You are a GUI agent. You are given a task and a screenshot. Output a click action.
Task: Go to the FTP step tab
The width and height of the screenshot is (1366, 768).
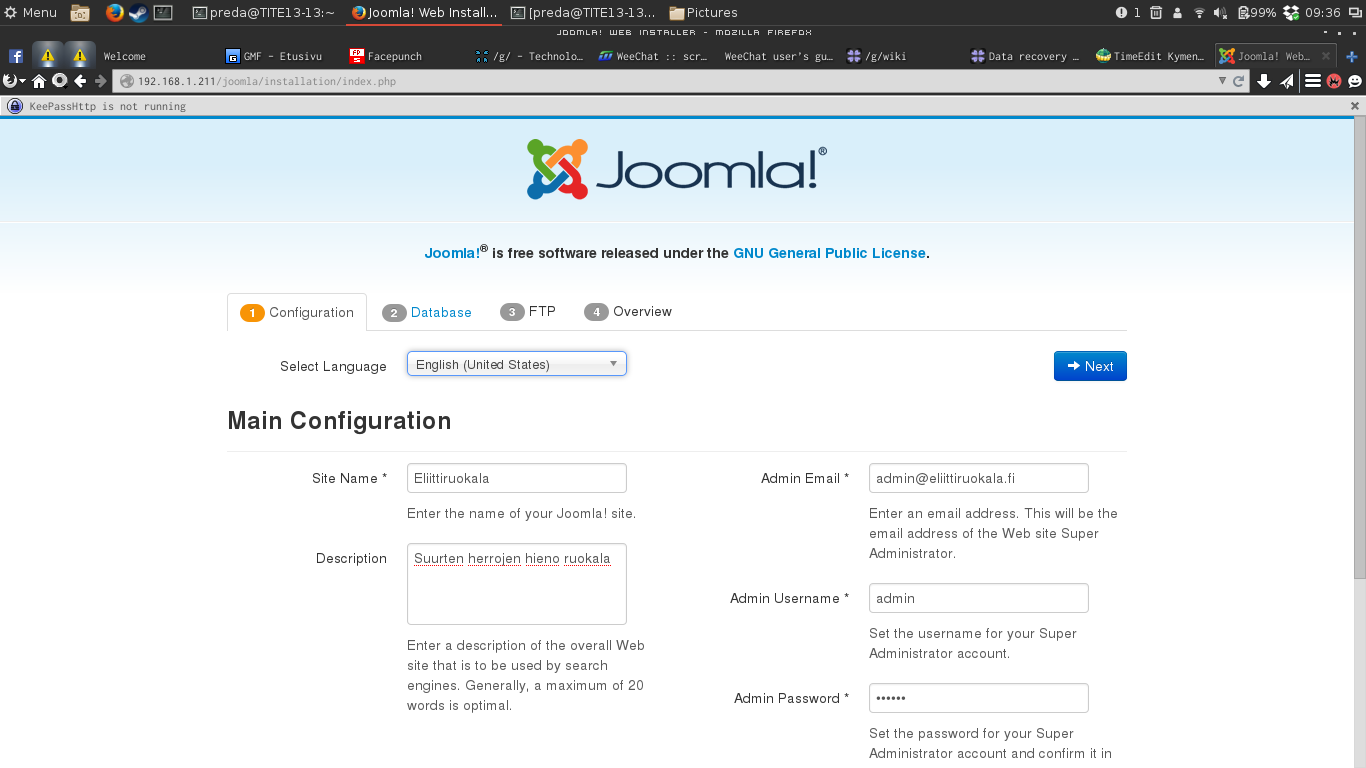tap(528, 312)
